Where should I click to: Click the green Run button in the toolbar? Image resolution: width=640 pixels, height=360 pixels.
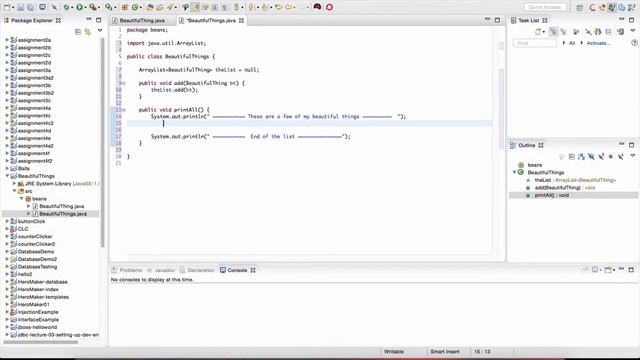(80, 7)
